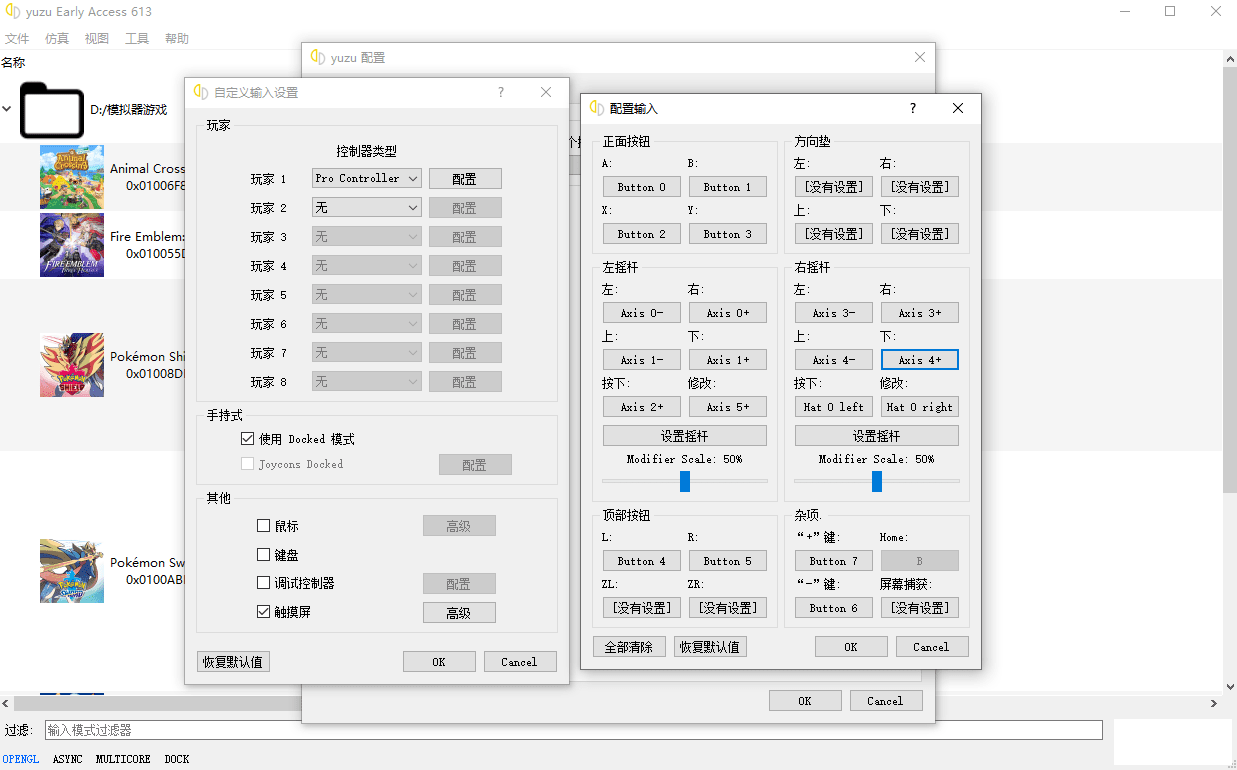Click left stick Axis 1+ mapping
Viewport: 1237px width, 770px height.
point(728,360)
